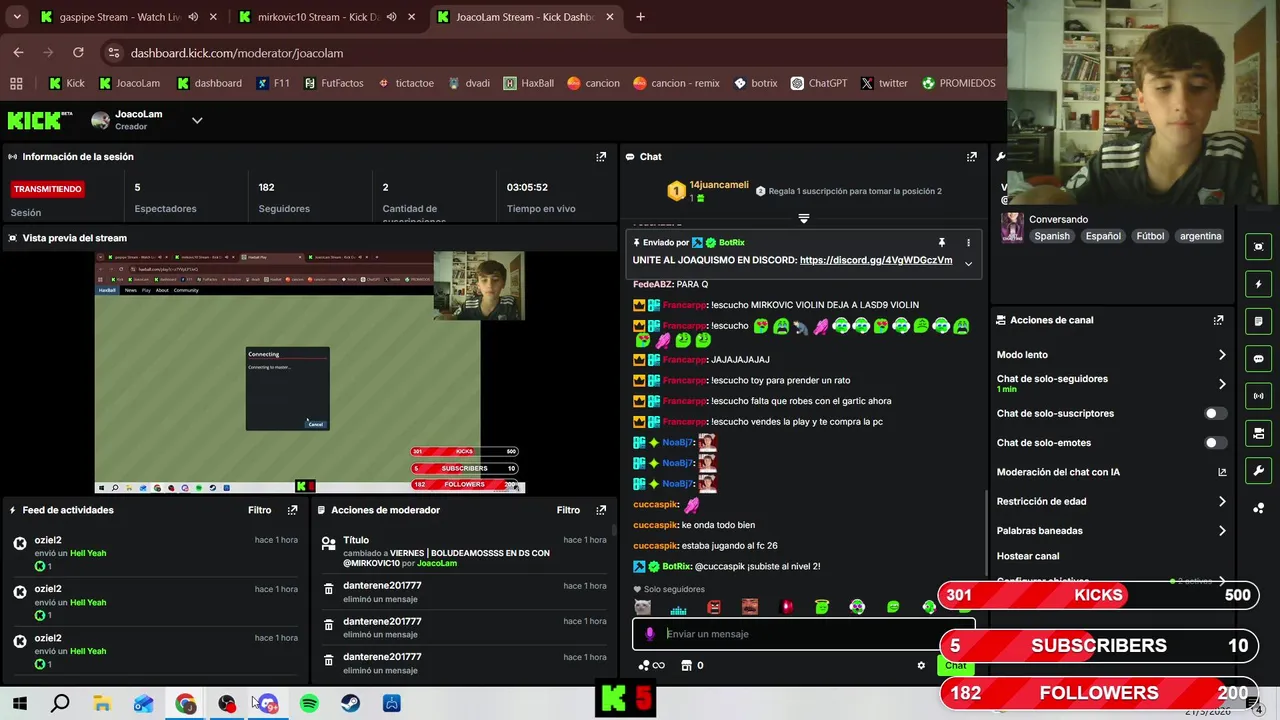This screenshot has width=1280, height=720.
Task: Click Hostear canal option
Action: point(1028,556)
